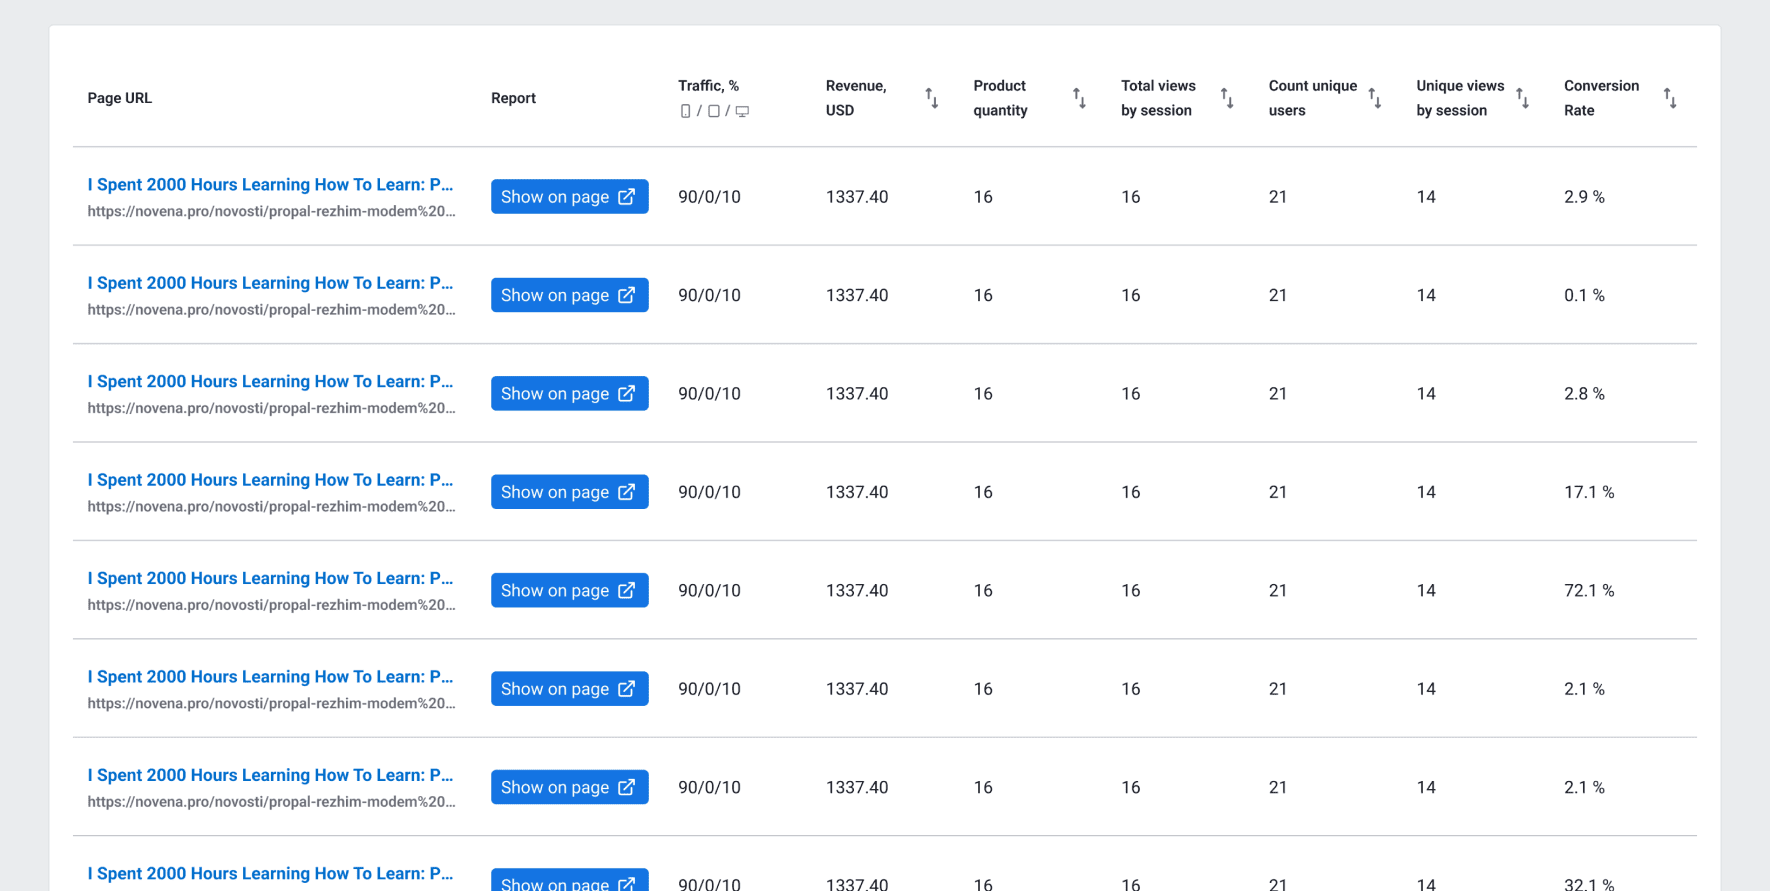Image resolution: width=1770 pixels, height=891 pixels.
Task: Sort table by Revenue, USD arrows icon
Action: tap(932, 98)
